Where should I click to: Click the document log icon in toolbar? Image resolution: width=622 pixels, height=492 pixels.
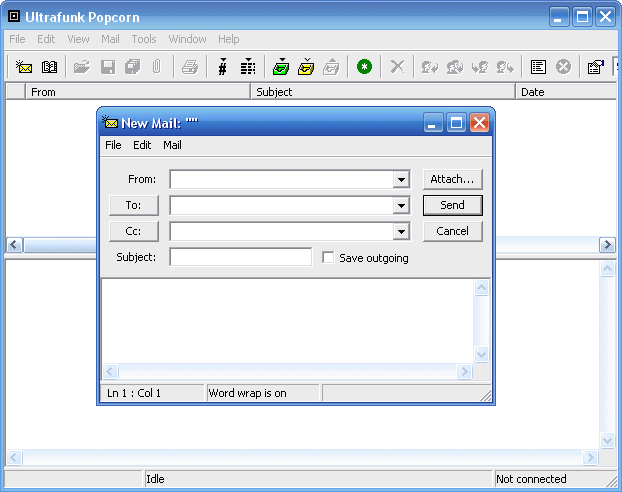[x=538, y=67]
